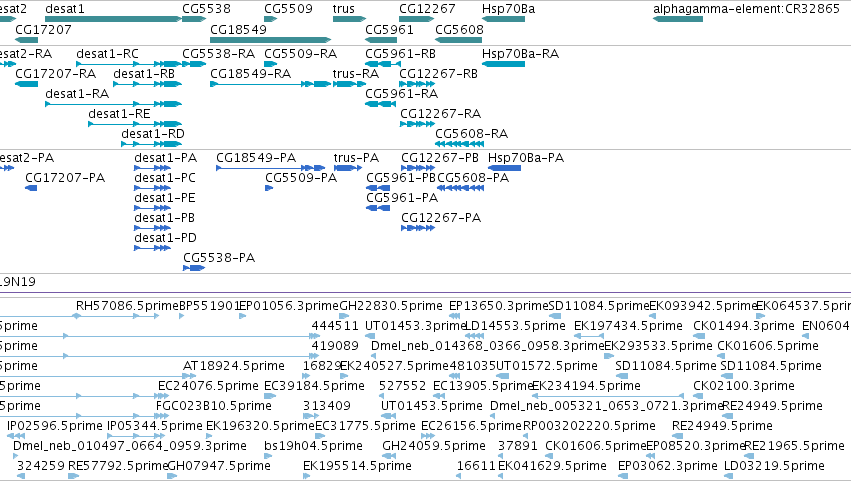Image resolution: width=851 pixels, height=481 pixels.
Task: Click the EK197434.5prime EST label
Action: tap(628, 326)
